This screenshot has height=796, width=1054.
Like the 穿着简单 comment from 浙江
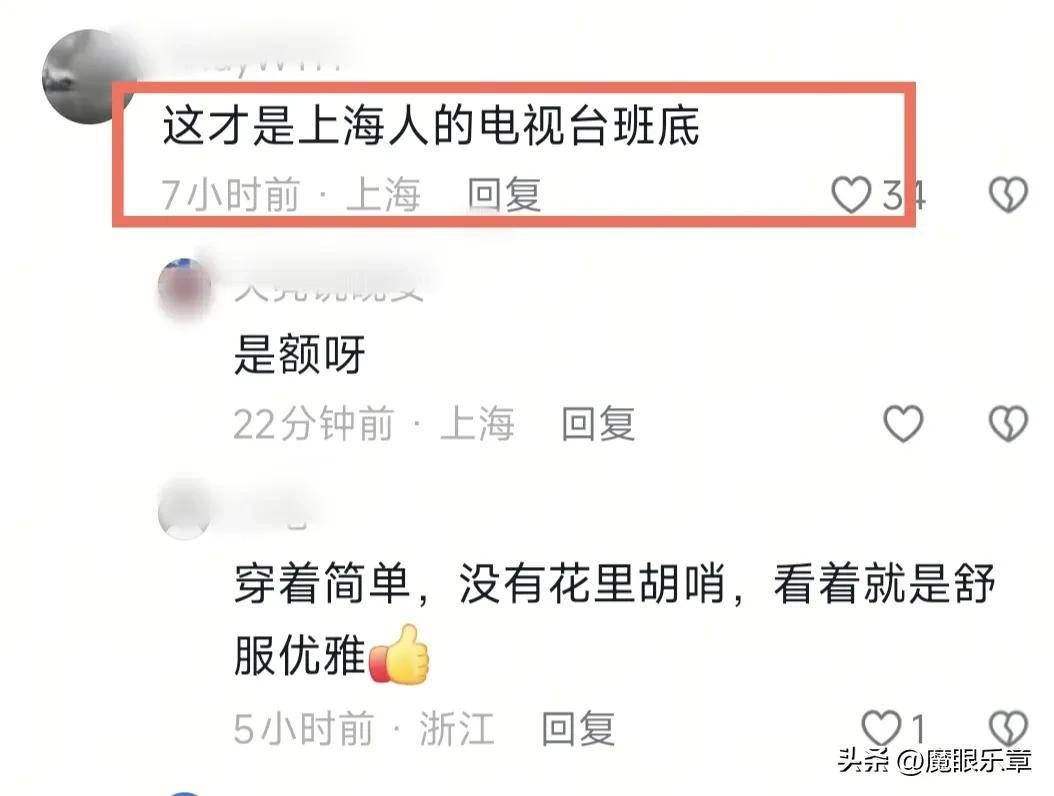point(881,728)
